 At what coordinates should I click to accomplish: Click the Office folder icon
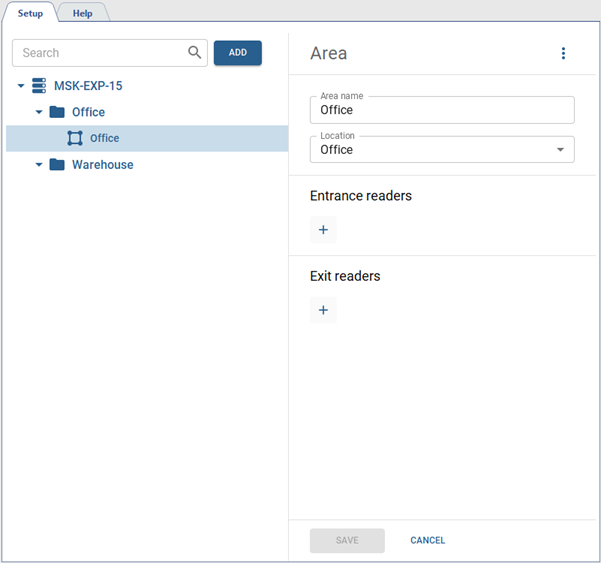pyautogui.click(x=57, y=112)
